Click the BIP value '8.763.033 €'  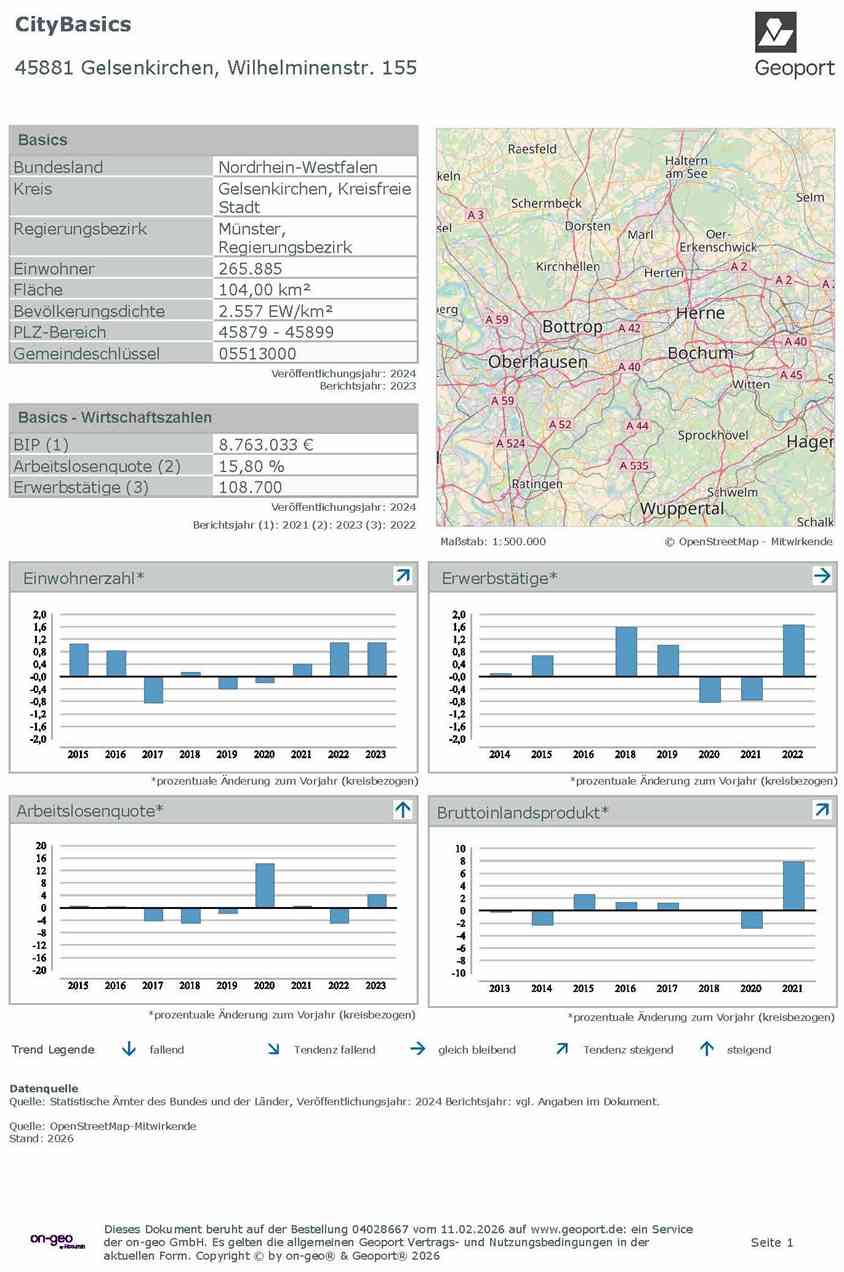[x=266, y=444]
